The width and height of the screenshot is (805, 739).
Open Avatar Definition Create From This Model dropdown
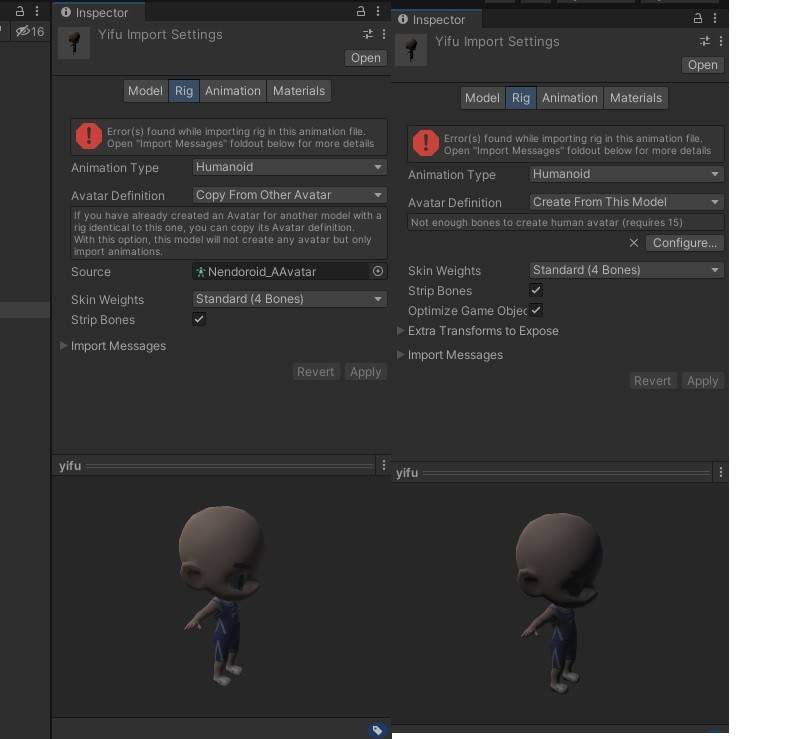(626, 202)
